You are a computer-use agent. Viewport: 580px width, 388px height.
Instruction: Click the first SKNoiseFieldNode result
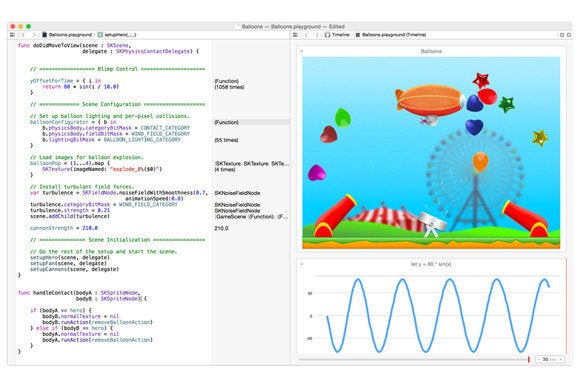pyautogui.click(x=237, y=193)
